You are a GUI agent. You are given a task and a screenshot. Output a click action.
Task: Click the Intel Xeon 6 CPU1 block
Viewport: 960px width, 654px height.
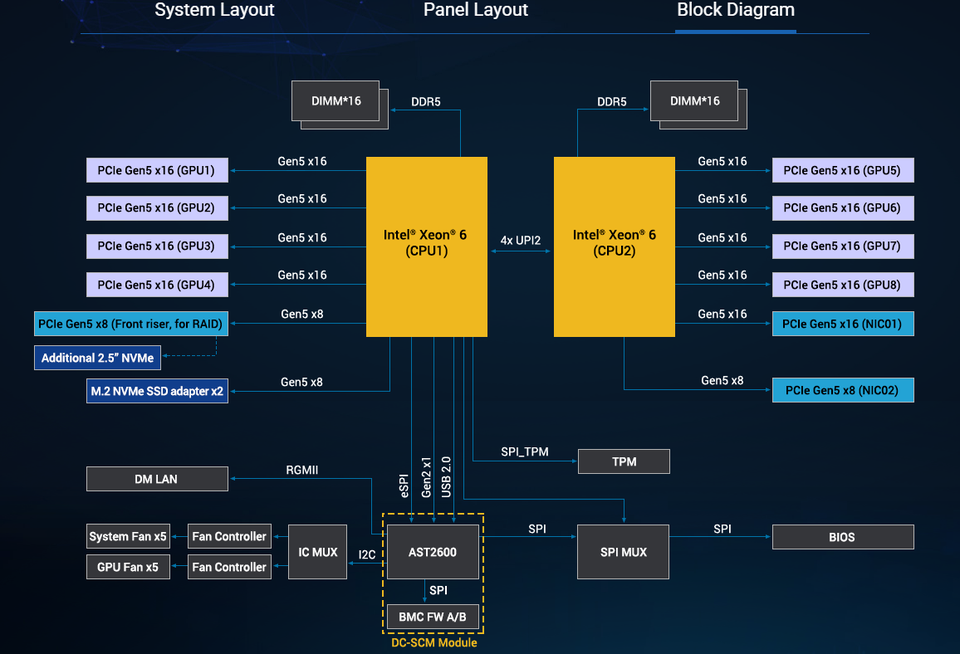click(427, 247)
